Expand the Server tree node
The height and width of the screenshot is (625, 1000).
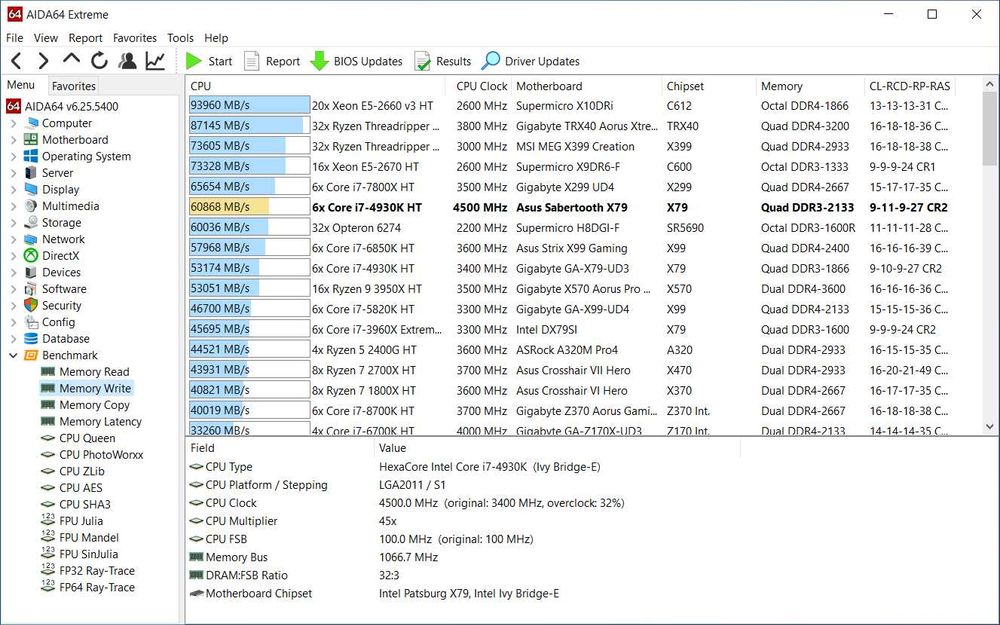pos(13,173)
